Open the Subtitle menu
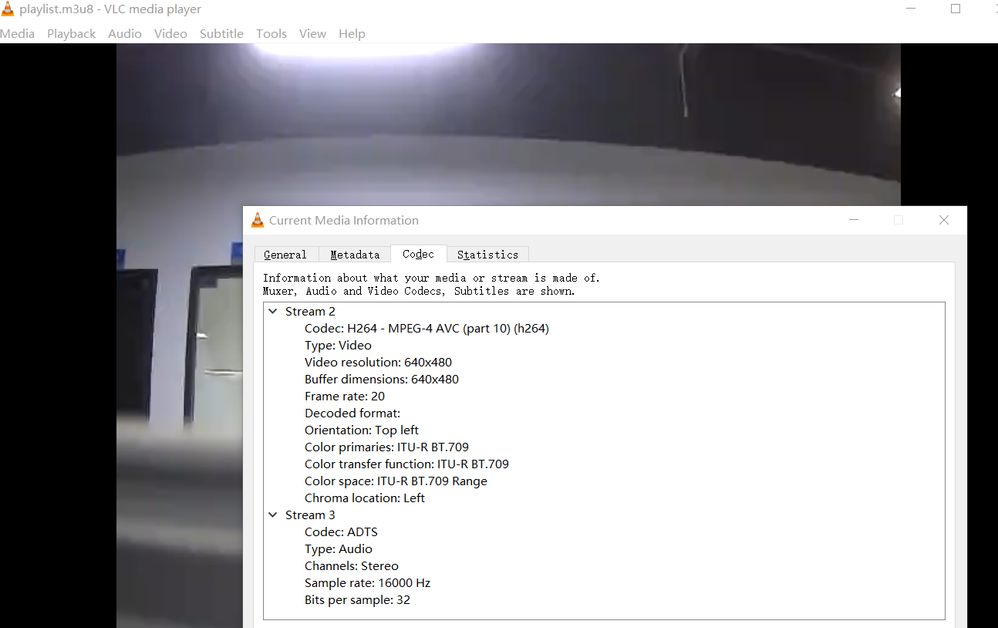The height and width of the screenshot is (628, 998). coord(221,34)
